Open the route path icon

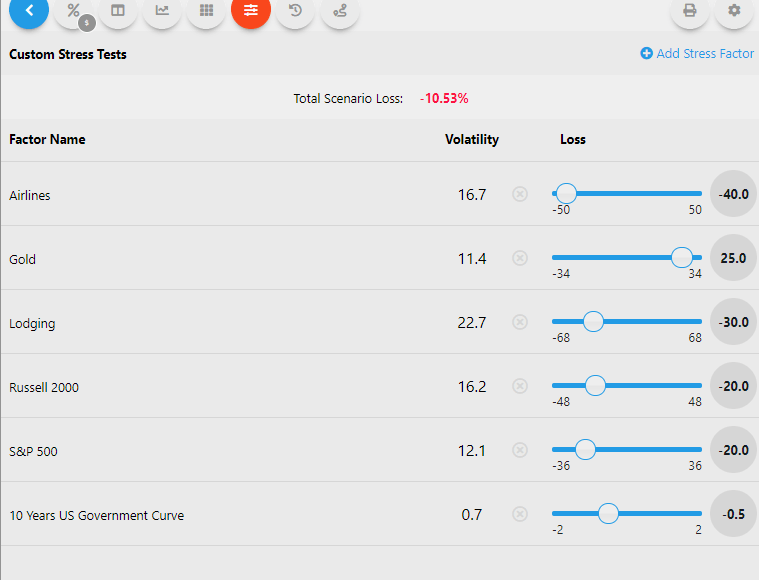point(340,11)
